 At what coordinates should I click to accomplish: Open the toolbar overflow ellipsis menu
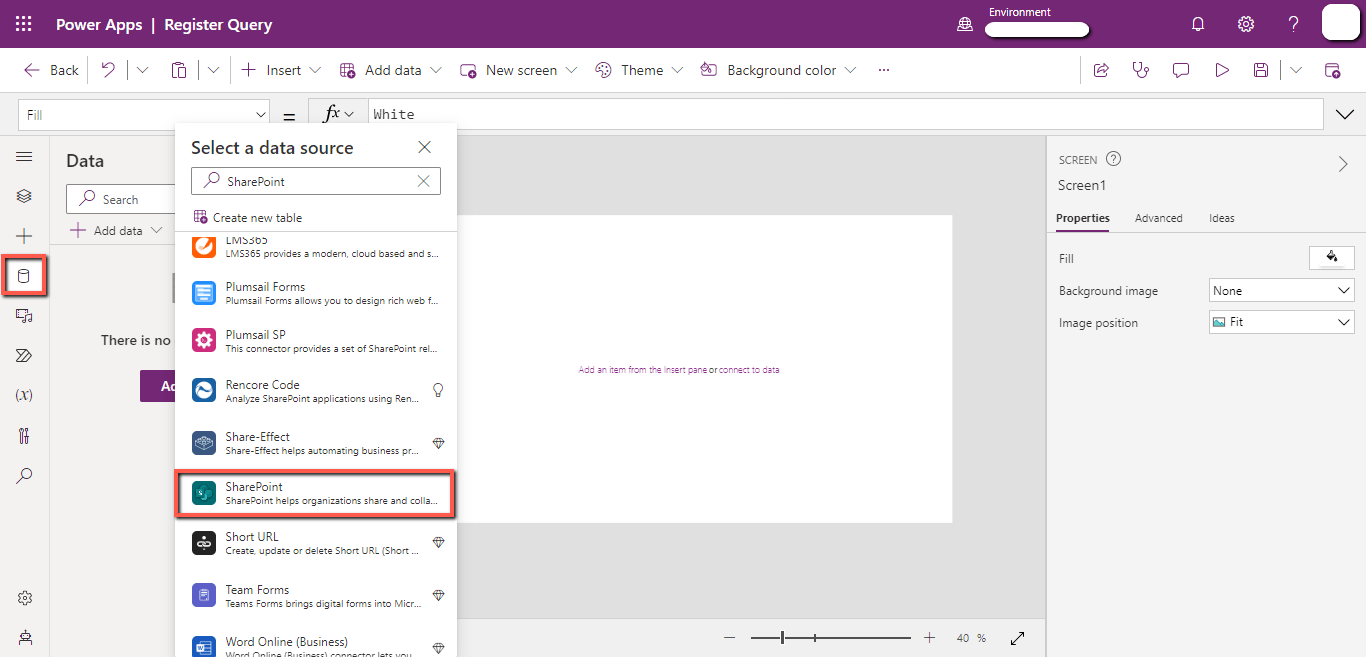pyautogui.click(x=884, y=70)
